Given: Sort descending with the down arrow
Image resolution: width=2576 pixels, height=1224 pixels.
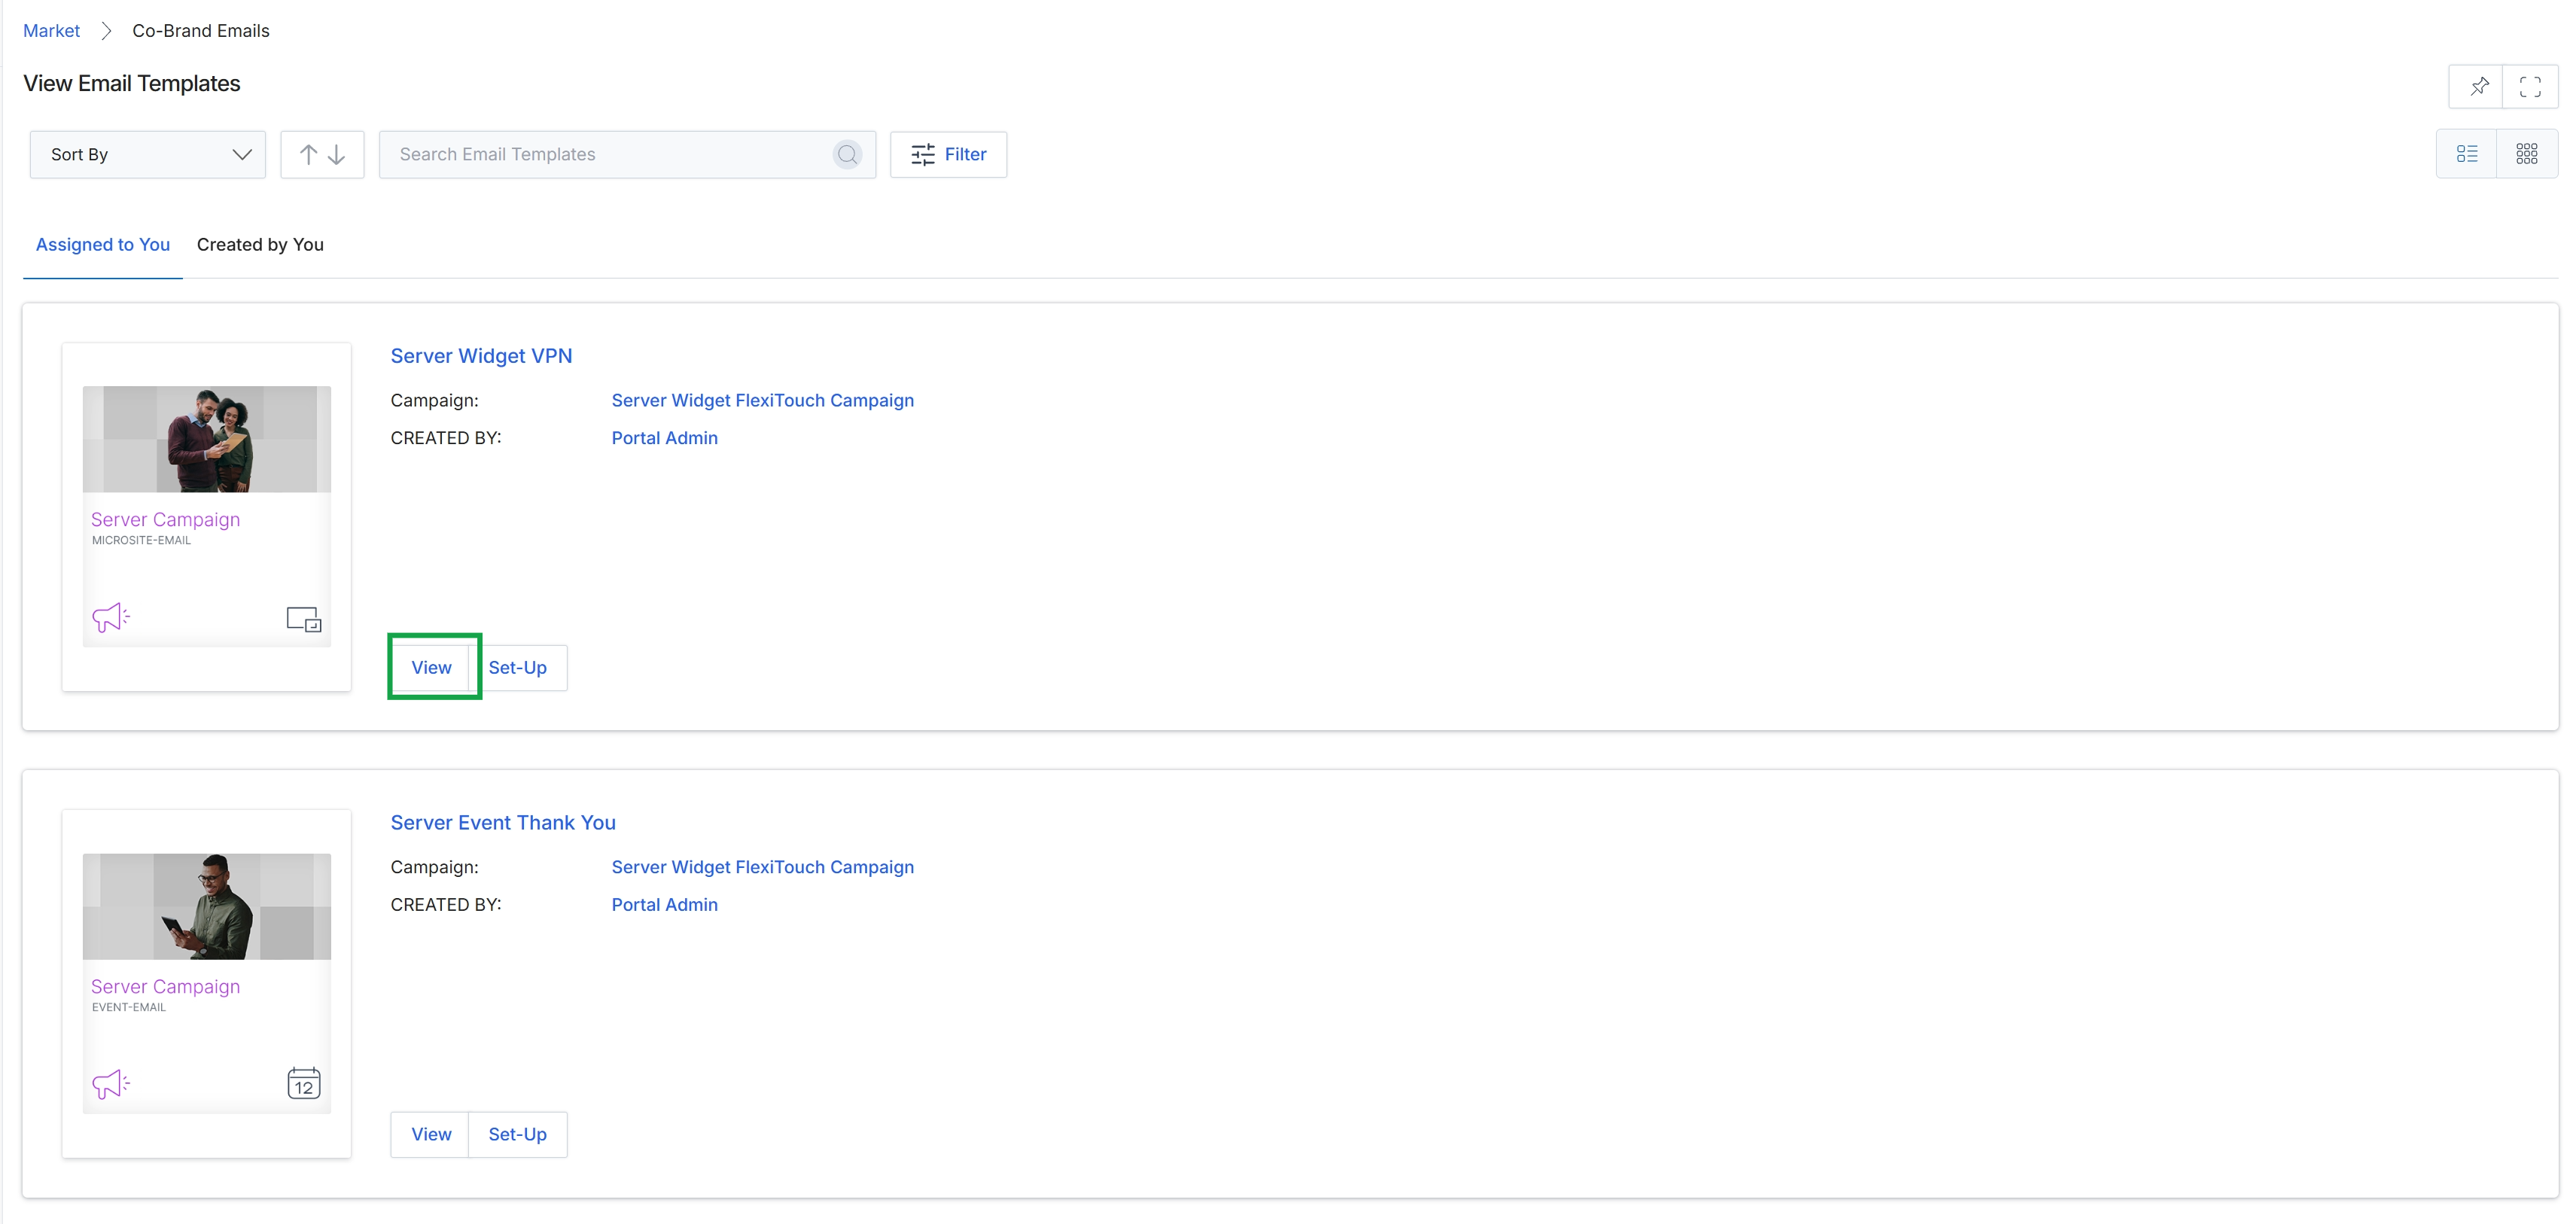Looking at the screenshot, I should click(337, 154).
